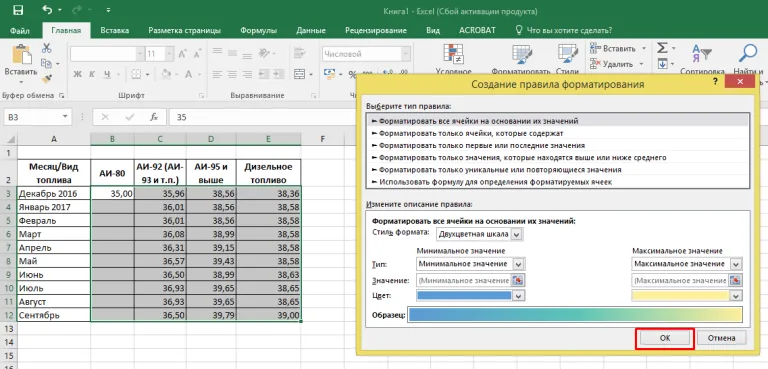768x369 pixels.
Task: Open Форматировать как таблицу icon
Action: pos(522,60)
